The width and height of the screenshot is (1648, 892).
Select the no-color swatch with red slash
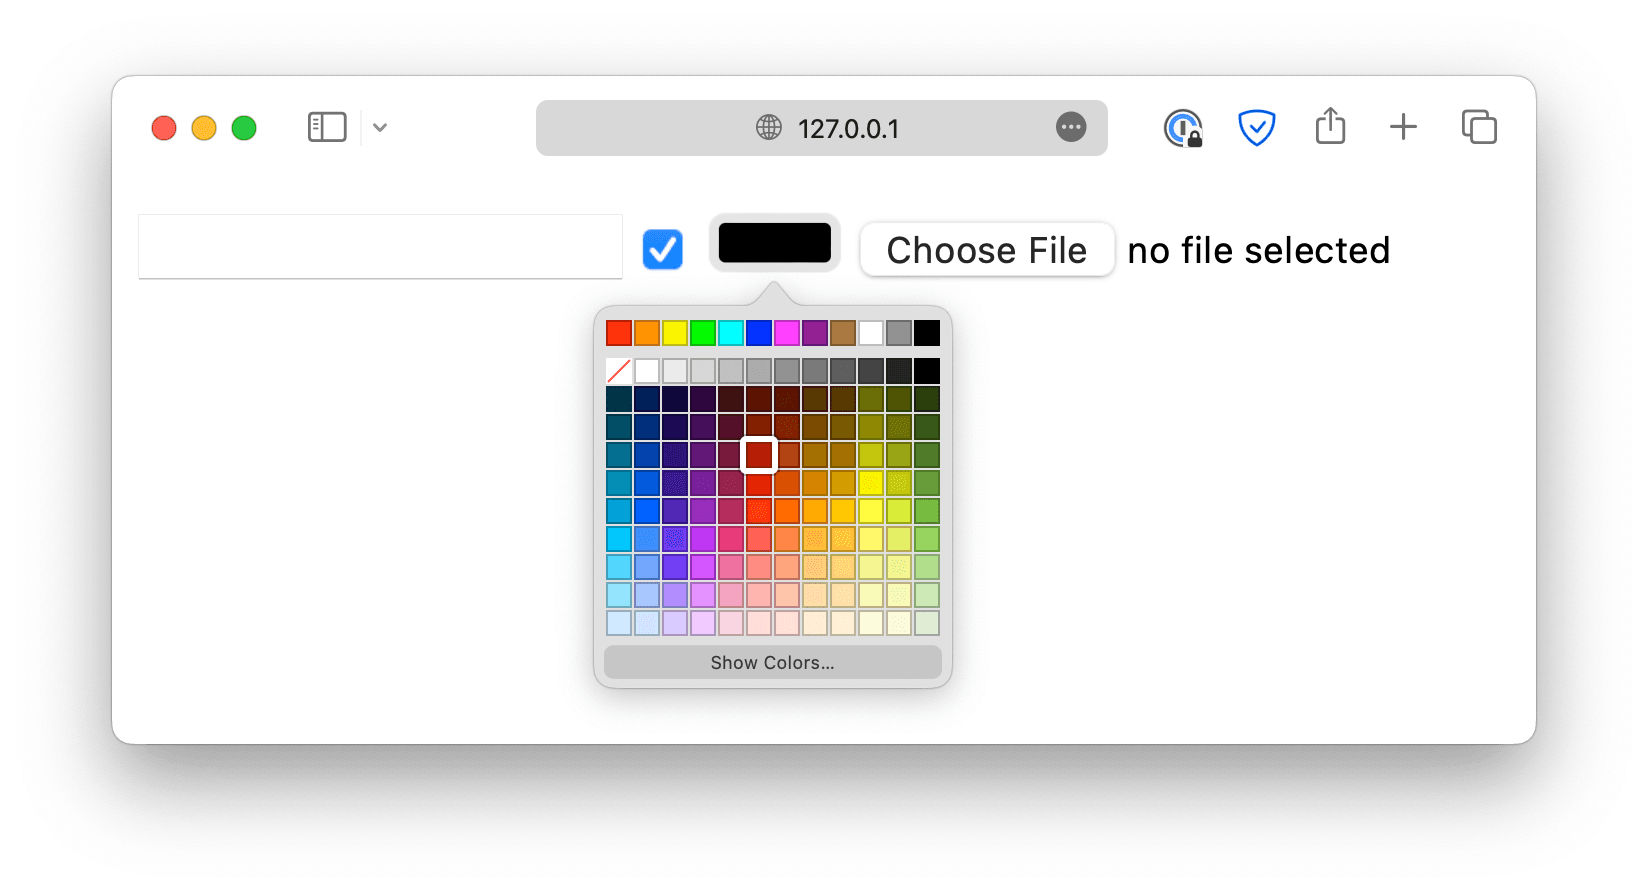[619, 371]
